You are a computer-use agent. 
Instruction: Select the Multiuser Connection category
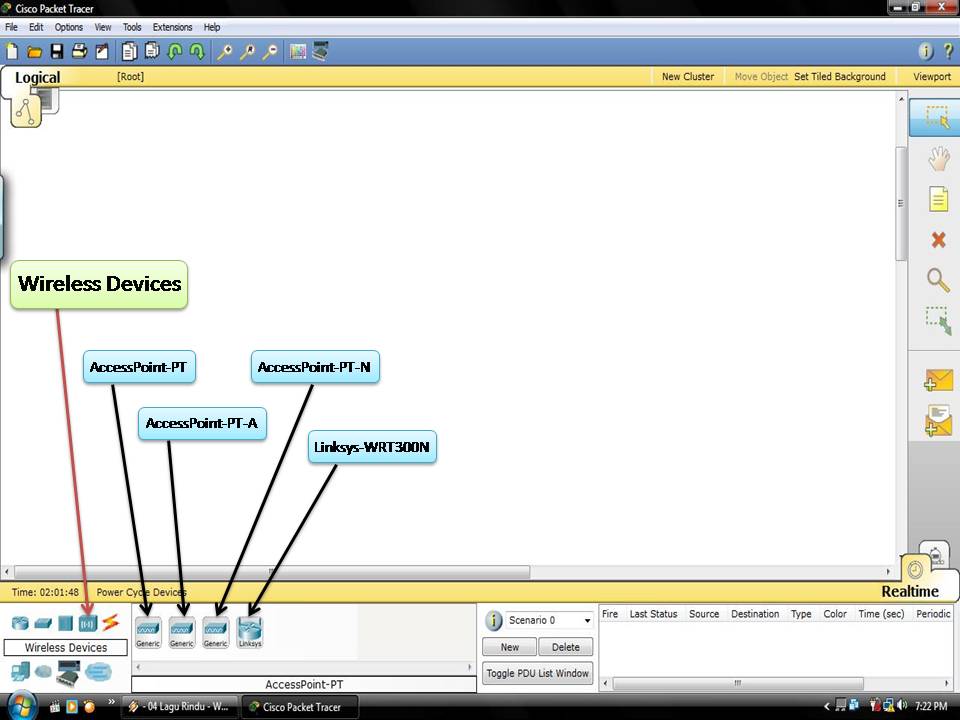click(x=98, y=672)
